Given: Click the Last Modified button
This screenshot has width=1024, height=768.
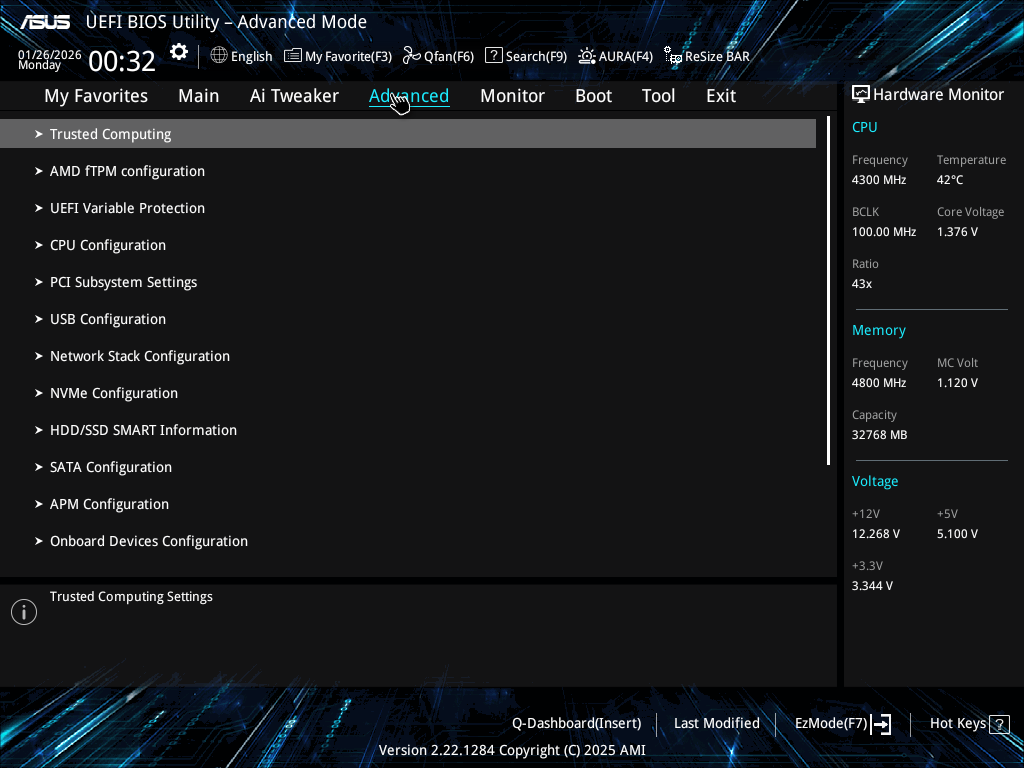Looking at the screenshot, I should click(716, 724).
